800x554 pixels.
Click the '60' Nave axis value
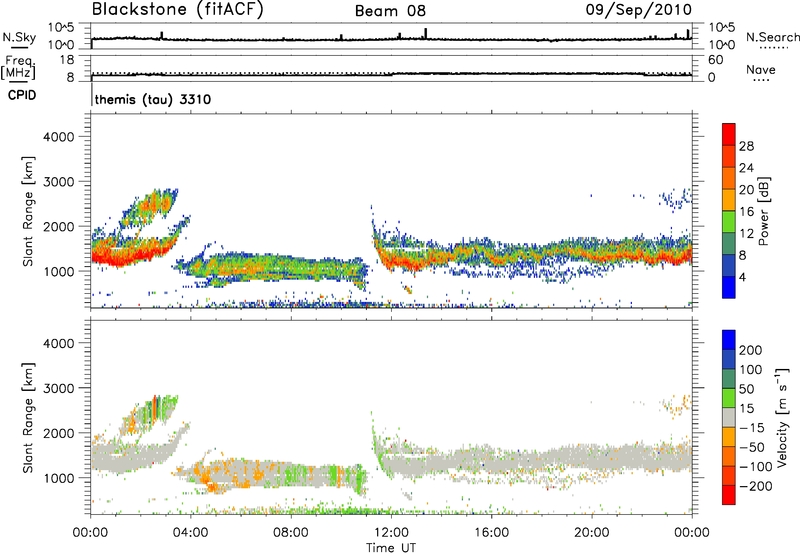(715, 60)
